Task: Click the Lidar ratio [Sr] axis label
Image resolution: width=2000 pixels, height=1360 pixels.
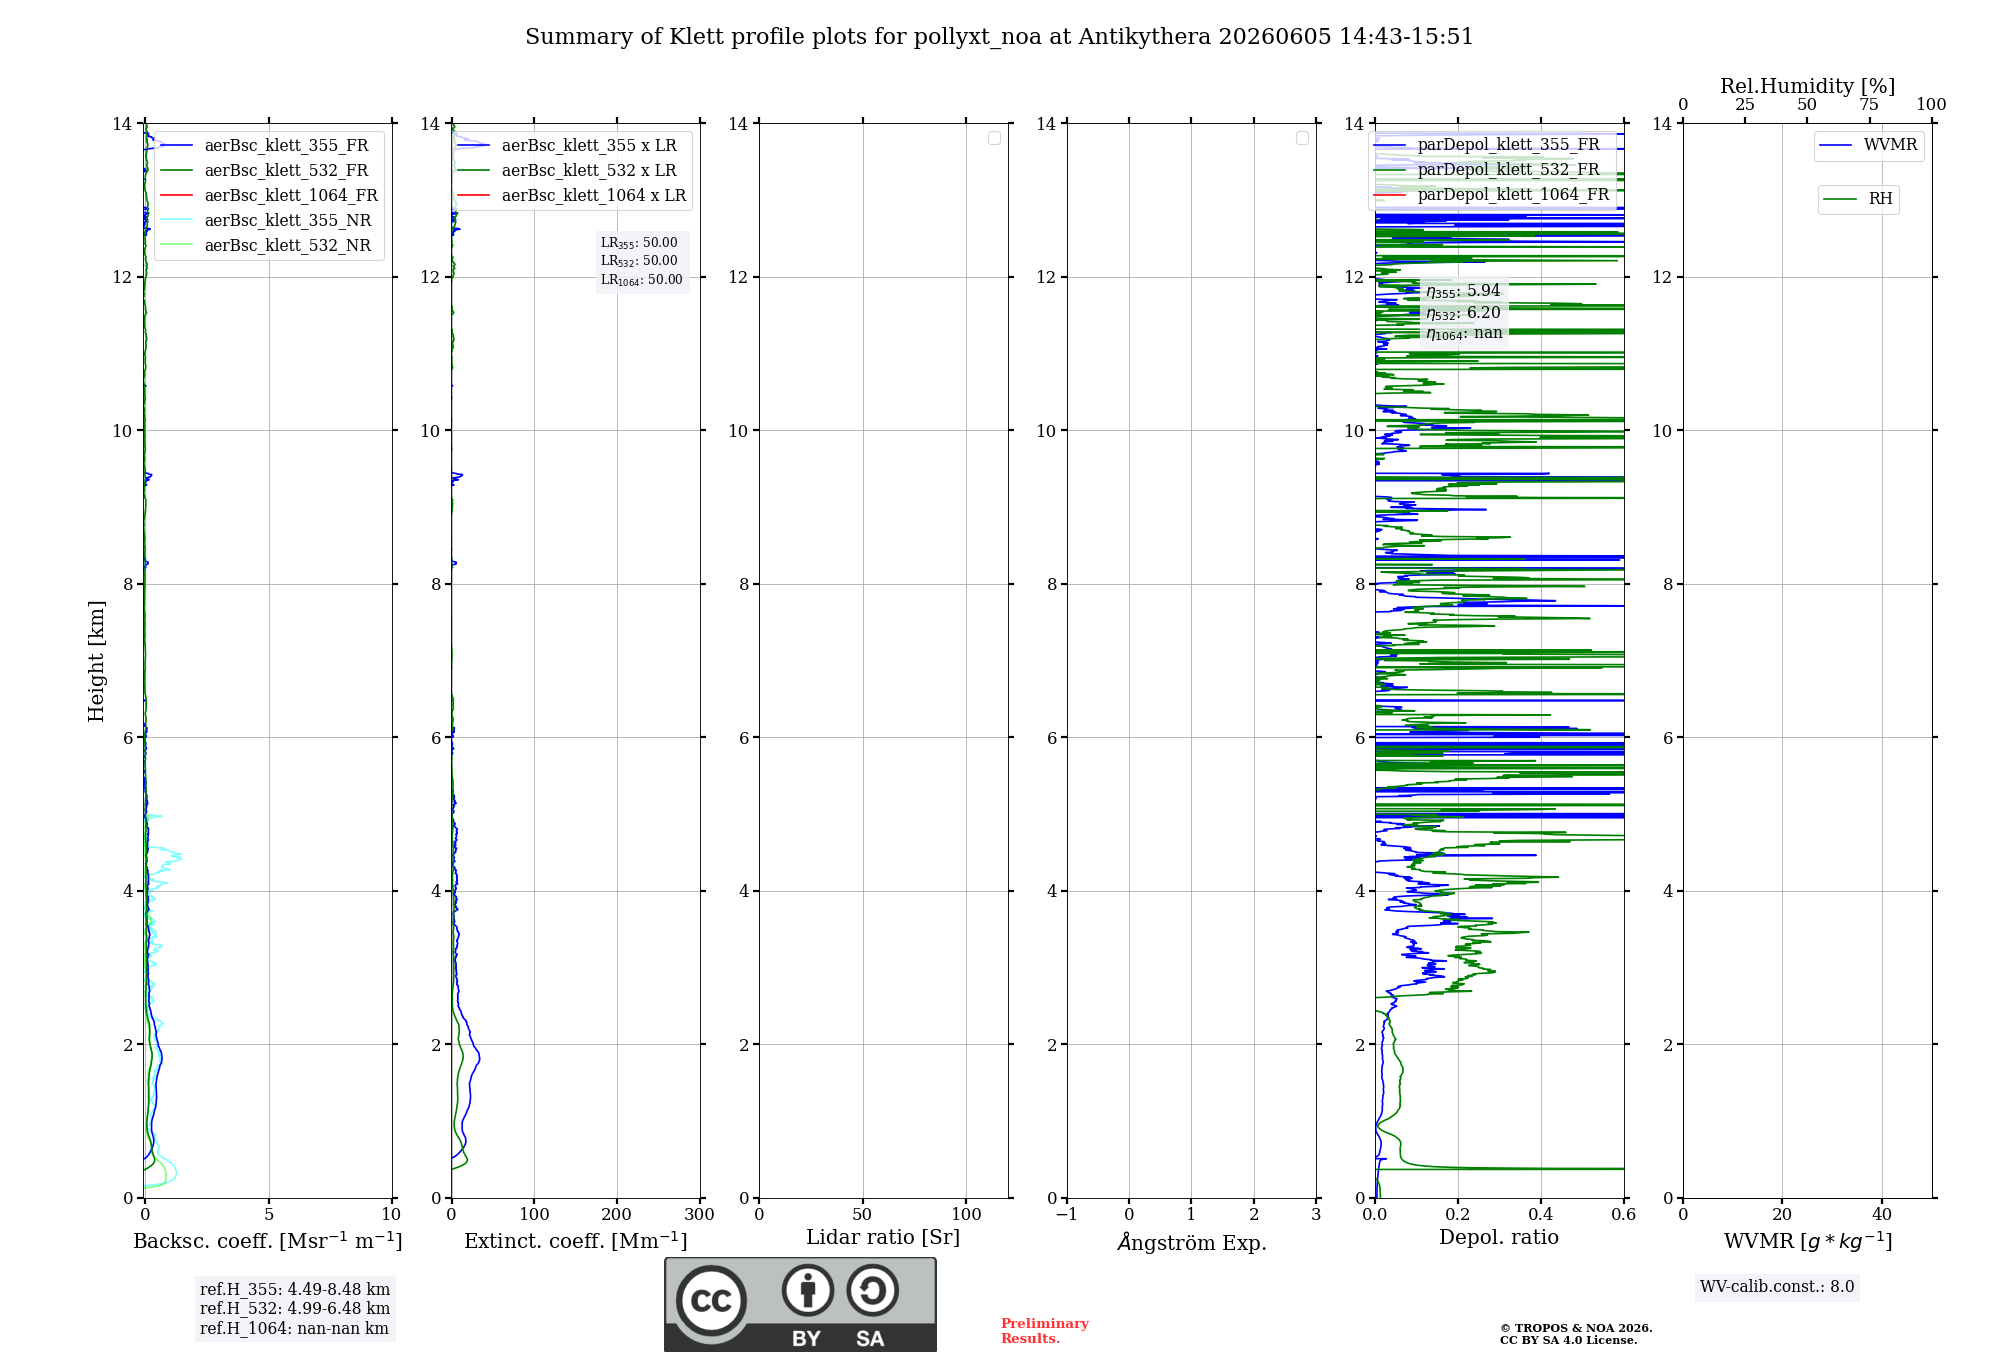Action: [883, 1238]
